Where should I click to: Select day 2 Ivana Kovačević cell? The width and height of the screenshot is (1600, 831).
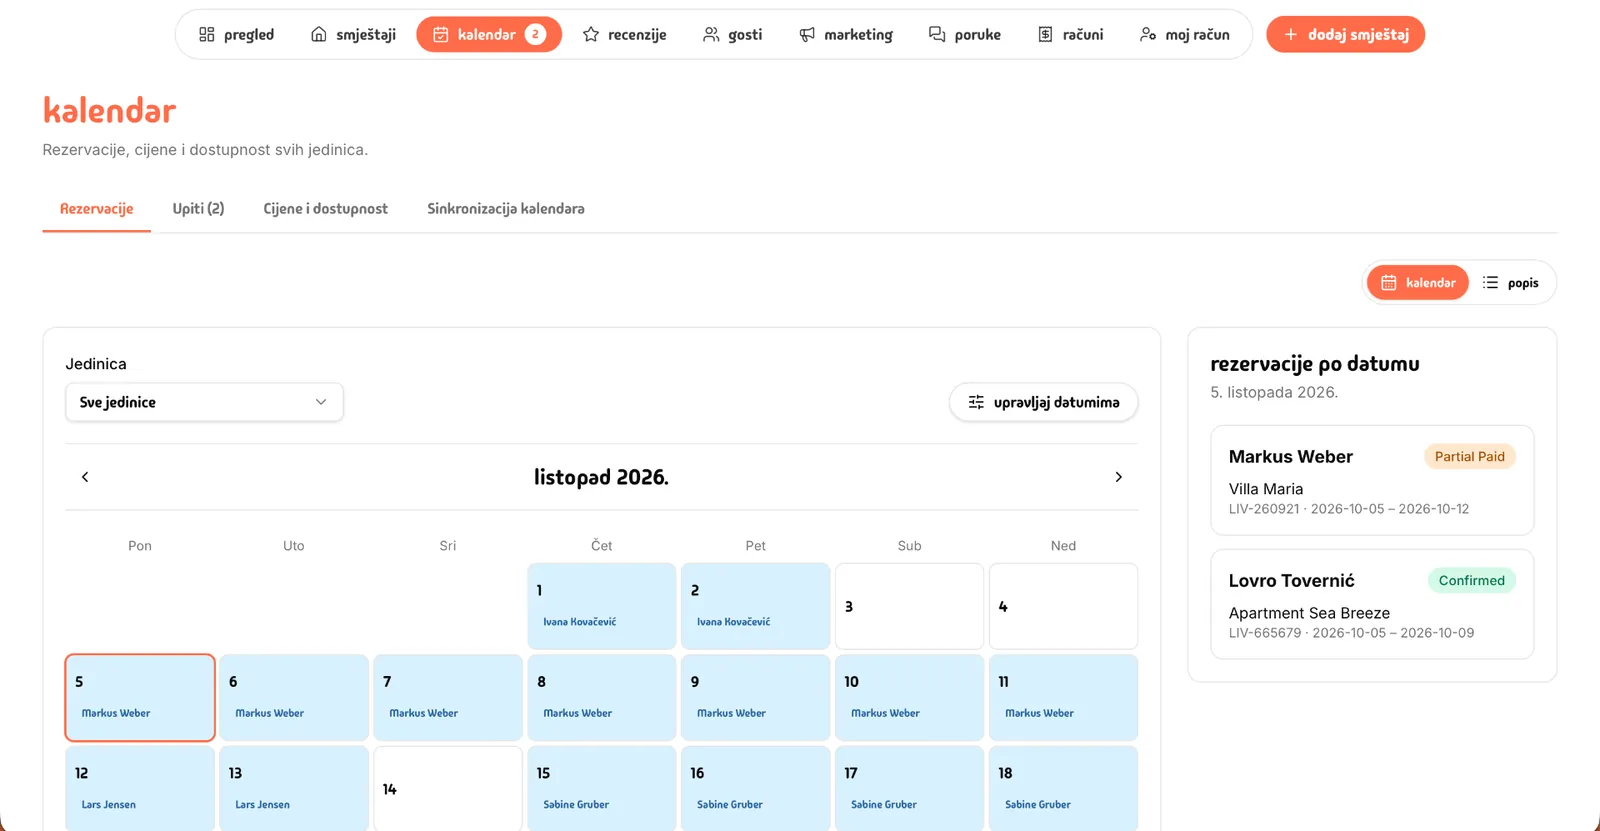pos(755,606)
